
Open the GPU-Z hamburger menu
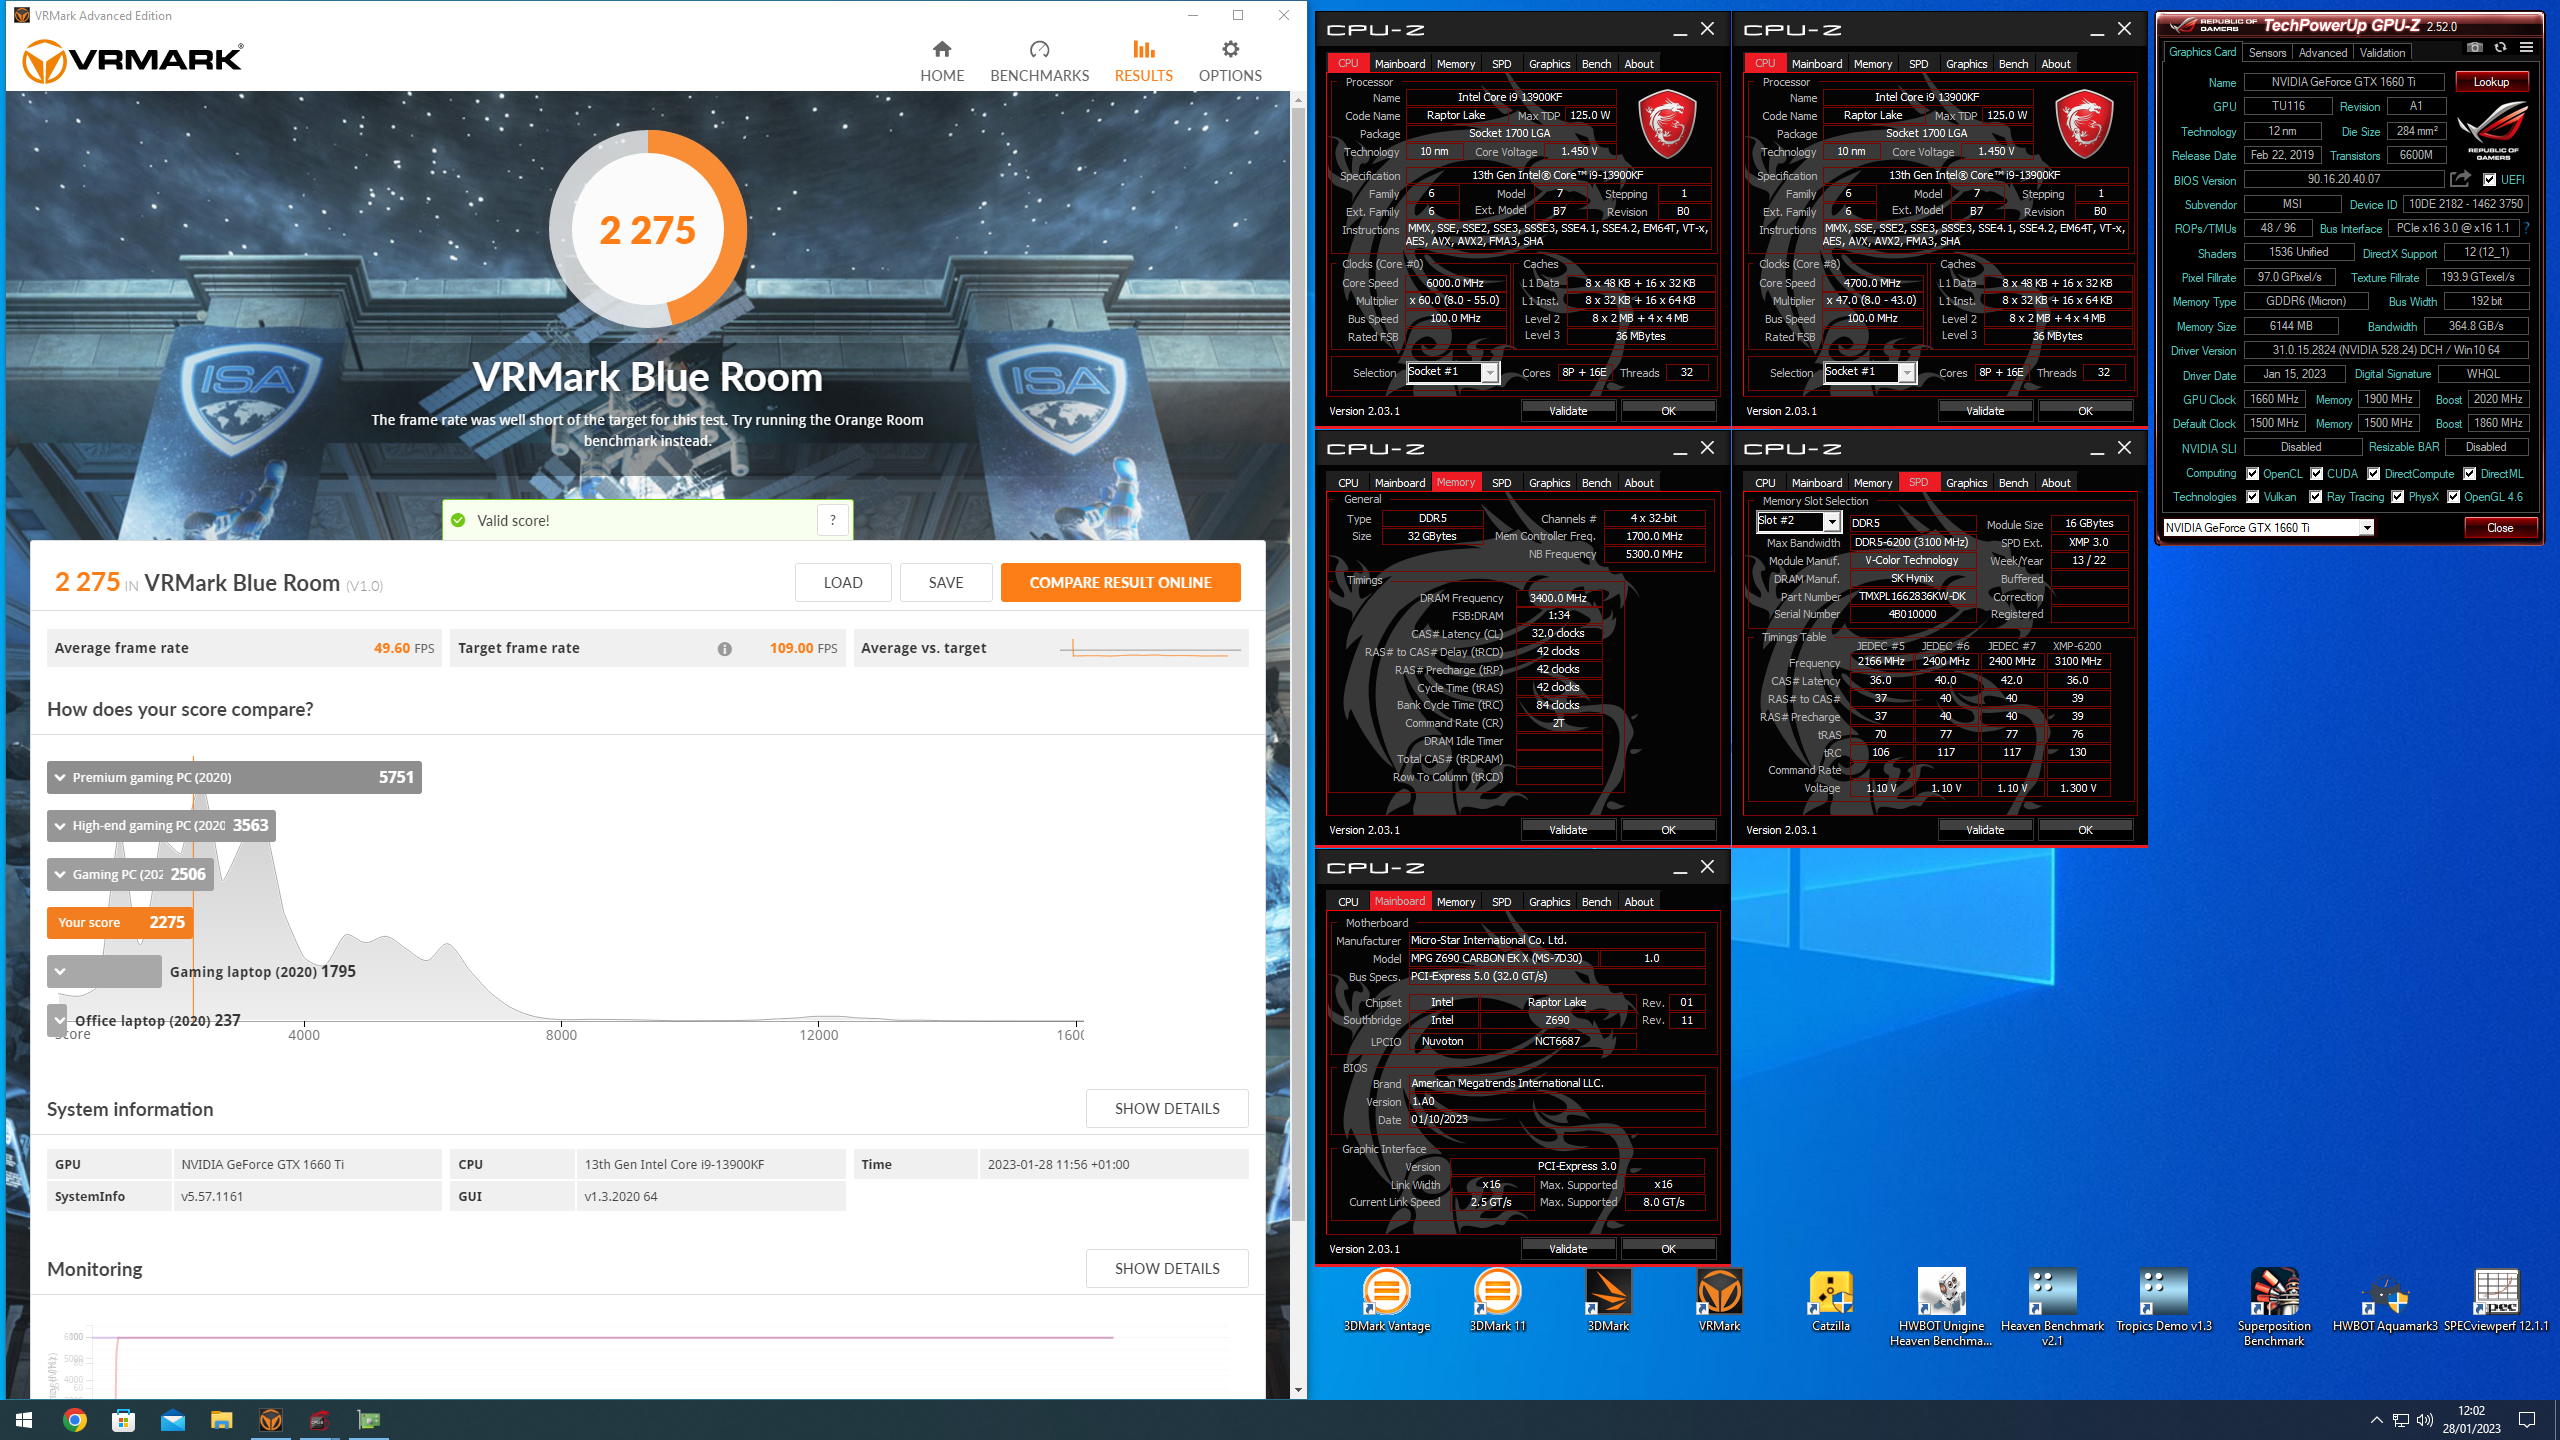(x=2526, y=47)
